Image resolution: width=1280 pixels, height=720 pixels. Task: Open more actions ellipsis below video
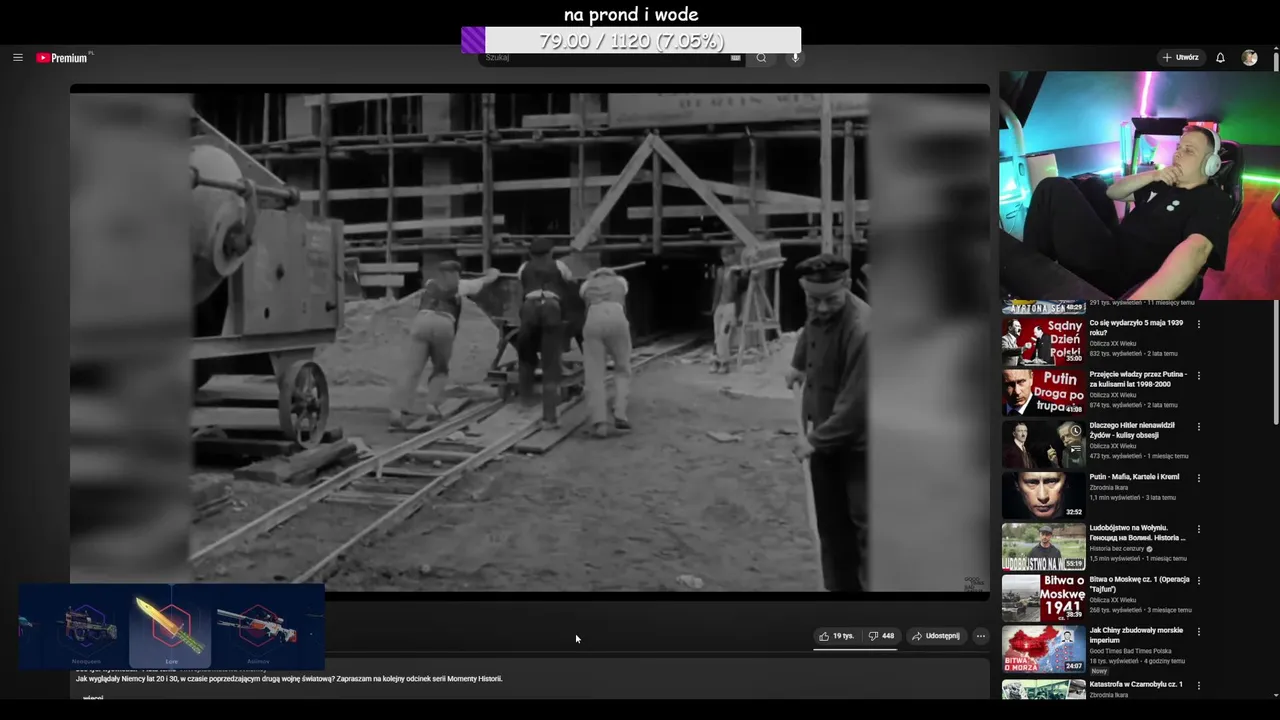[981, 636]
